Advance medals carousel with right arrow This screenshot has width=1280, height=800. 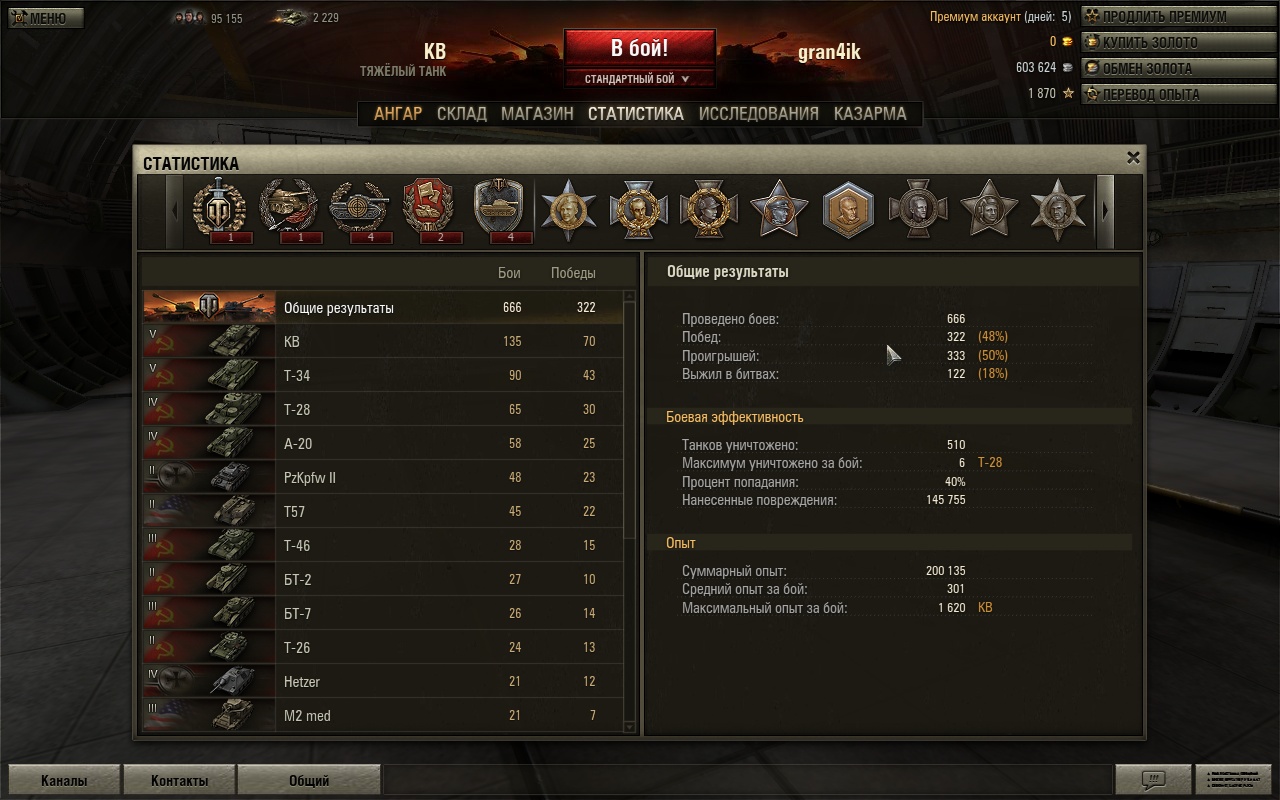1105,211
